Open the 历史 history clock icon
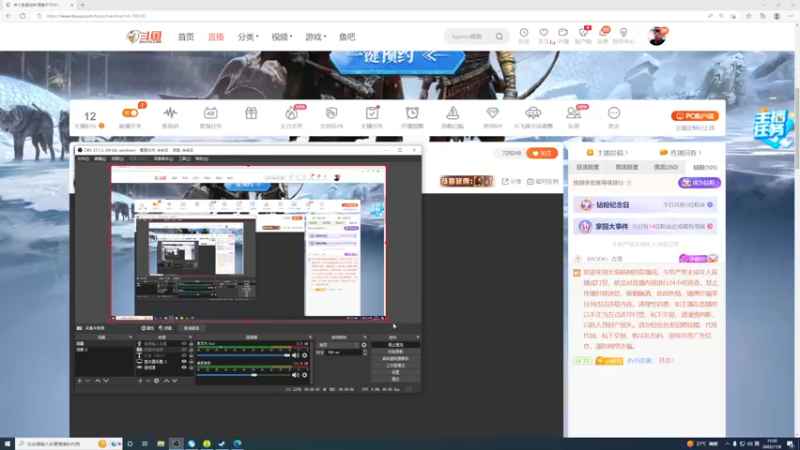This screenshot has width=800, height=450. point(524,33)
